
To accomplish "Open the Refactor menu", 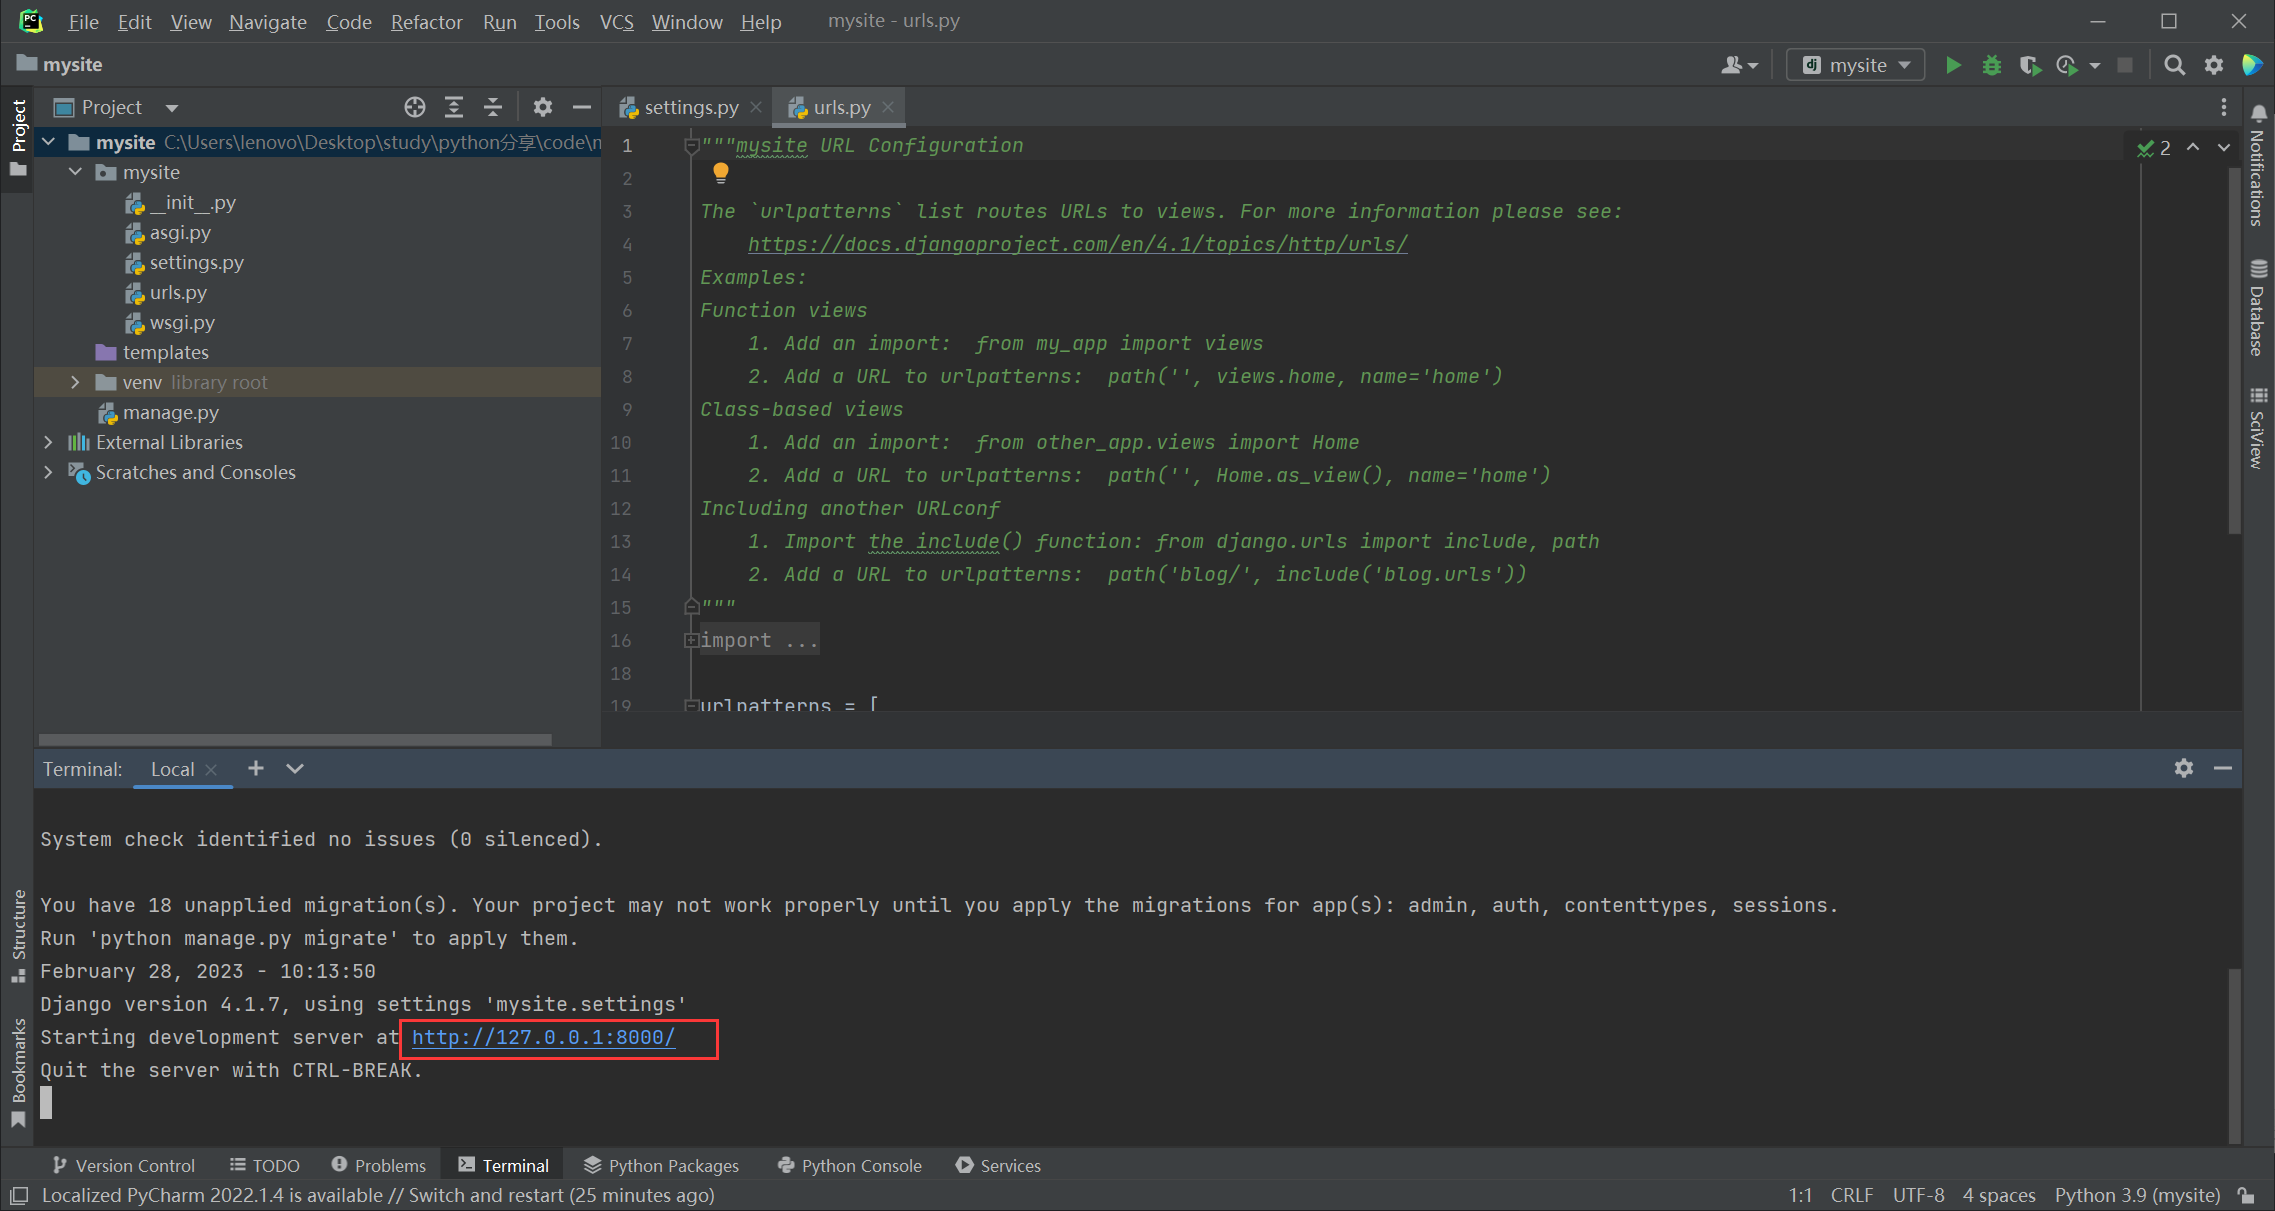I will (x=426, y=22).
